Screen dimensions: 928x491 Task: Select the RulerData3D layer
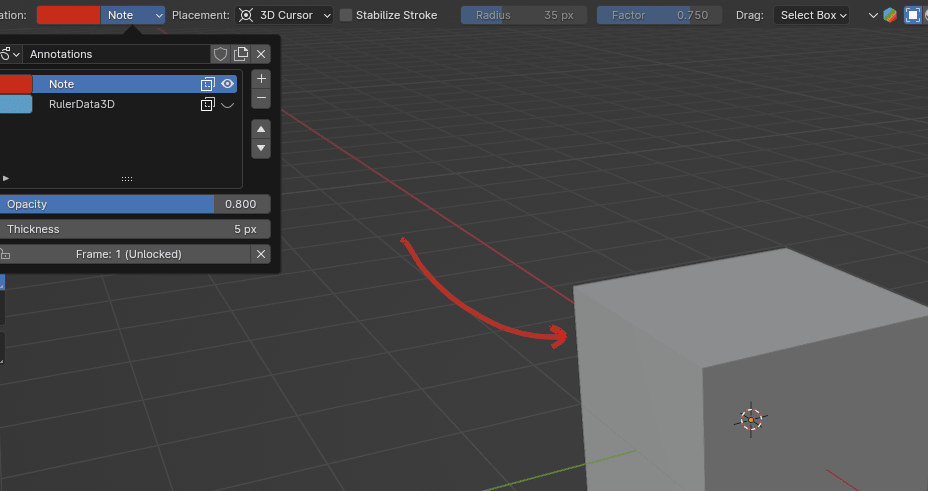110,104
